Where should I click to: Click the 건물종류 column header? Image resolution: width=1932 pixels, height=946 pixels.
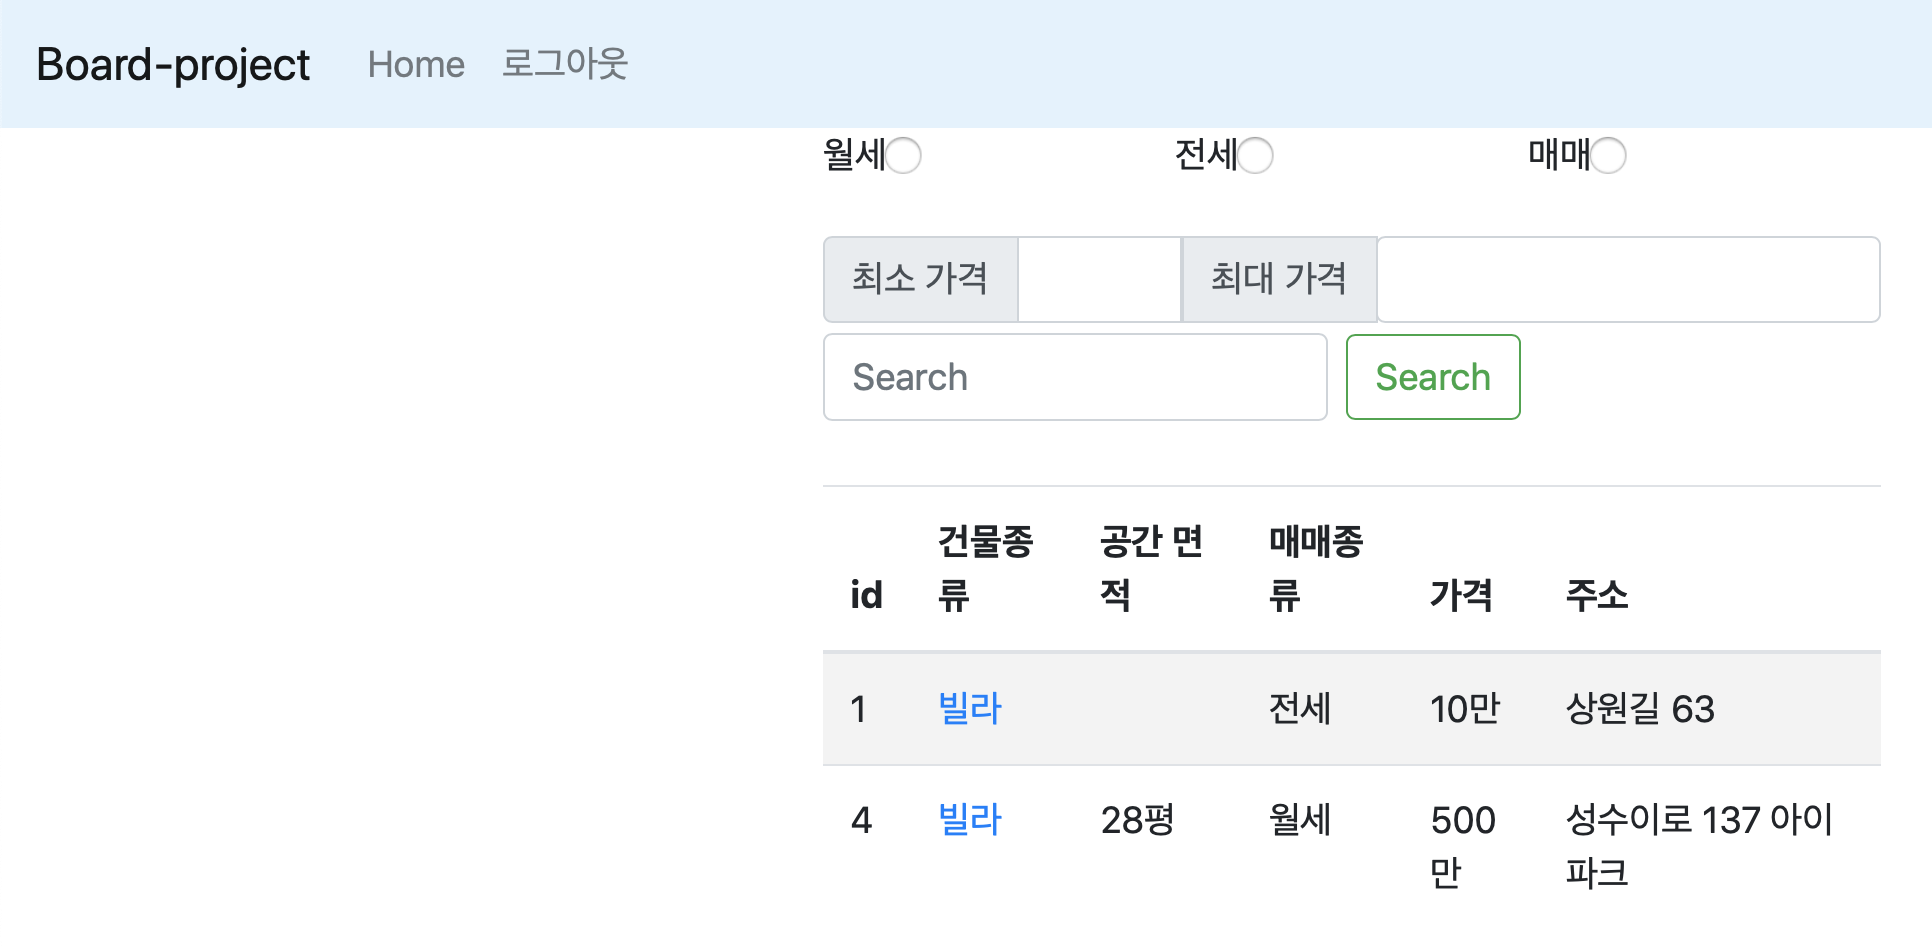pos(984,568)
